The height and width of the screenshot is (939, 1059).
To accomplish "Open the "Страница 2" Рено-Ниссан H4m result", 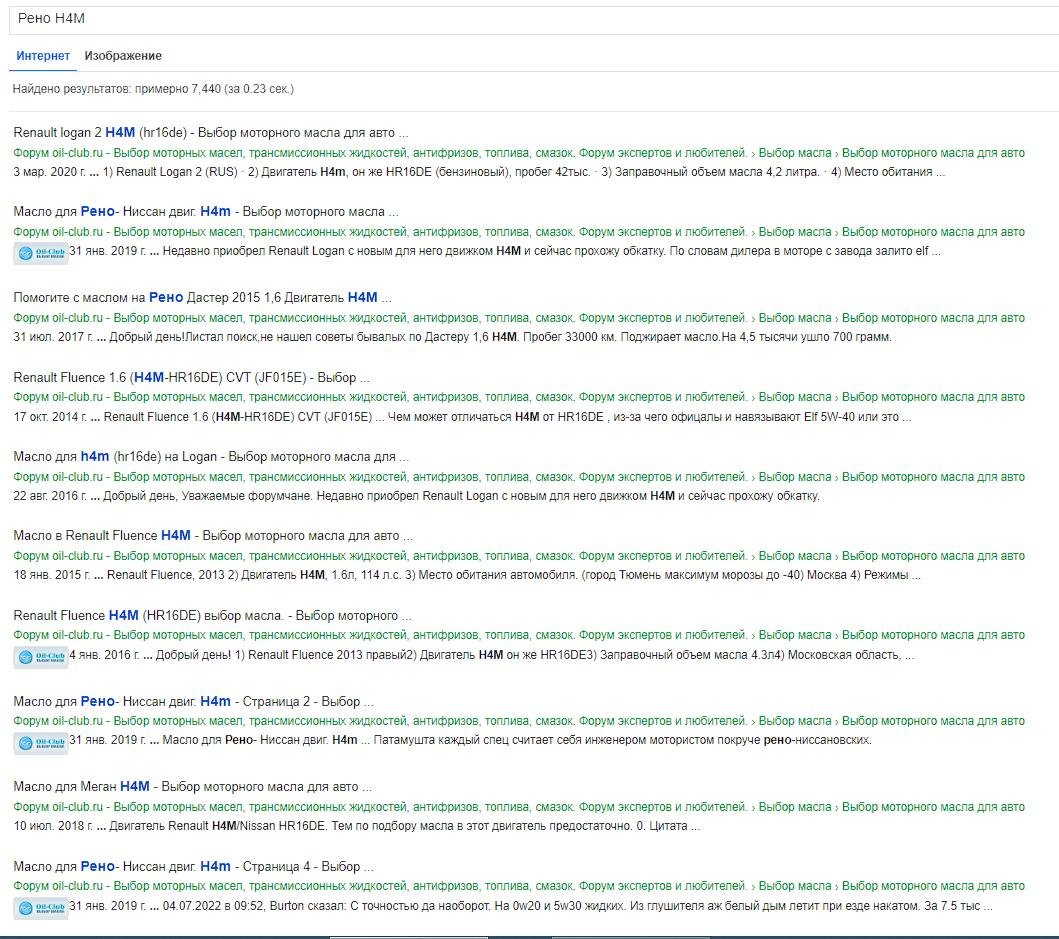I will (x=193, y=701).
